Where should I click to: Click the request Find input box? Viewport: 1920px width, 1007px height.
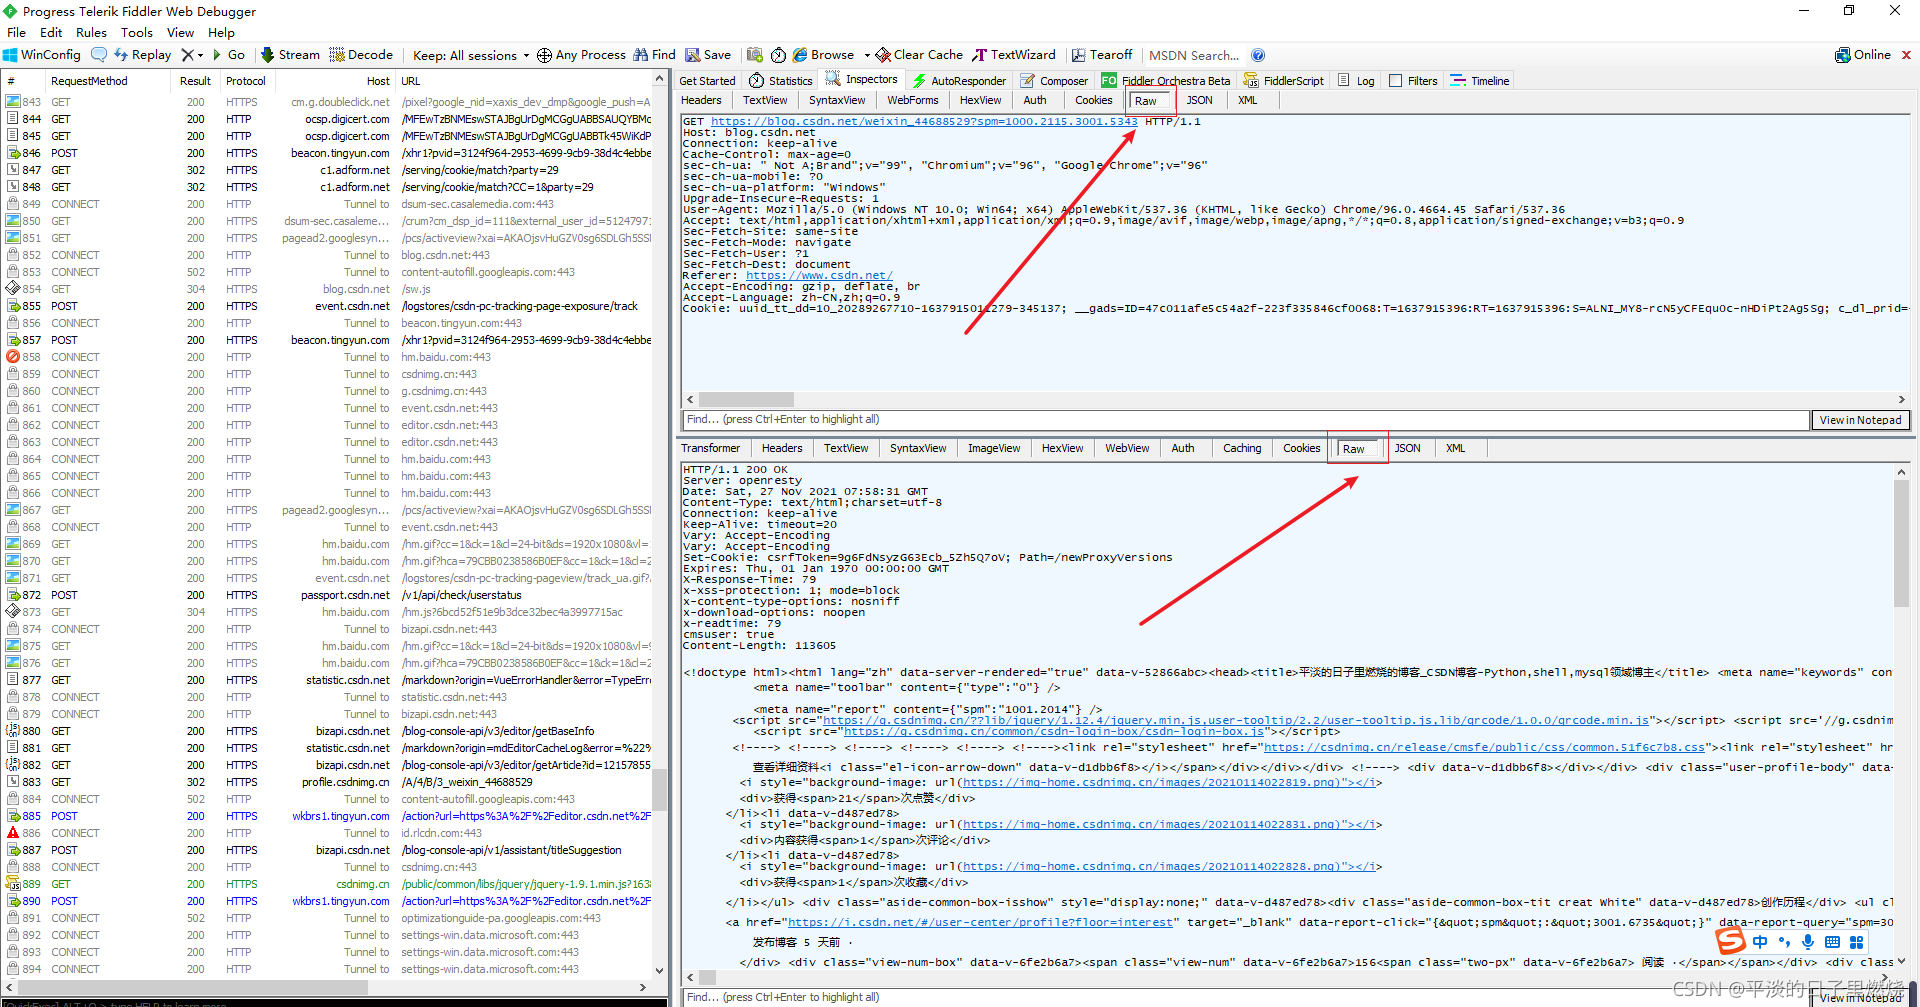coord(1245,419)
